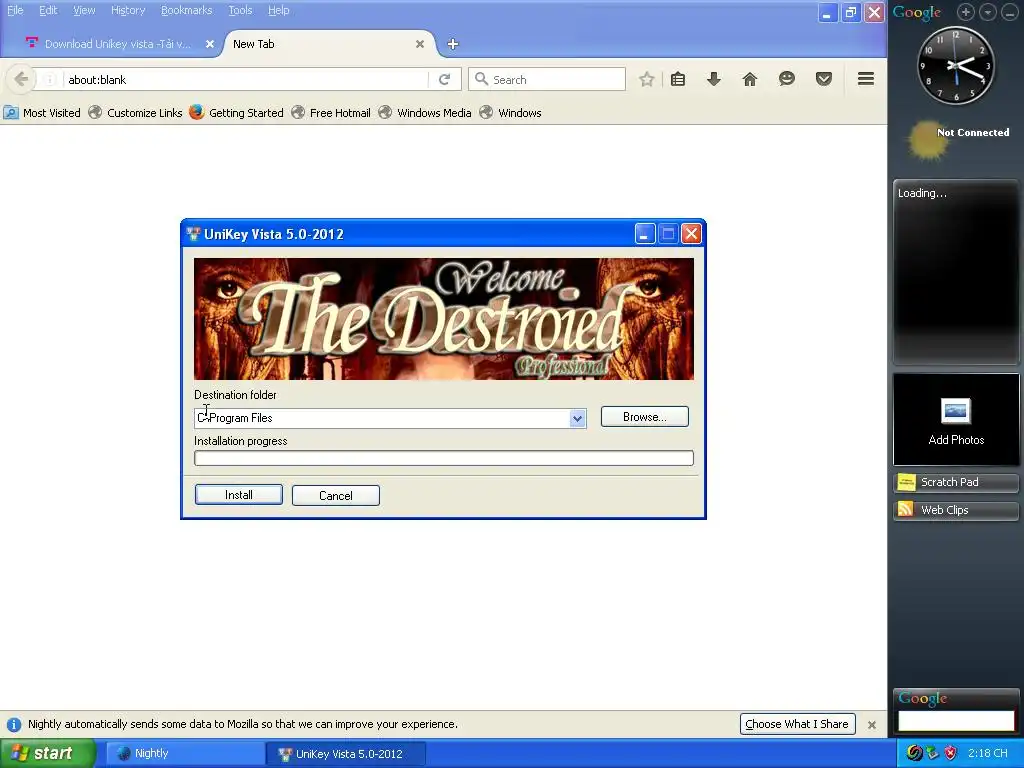Open the Web Clips gadget

click(955, 510)
